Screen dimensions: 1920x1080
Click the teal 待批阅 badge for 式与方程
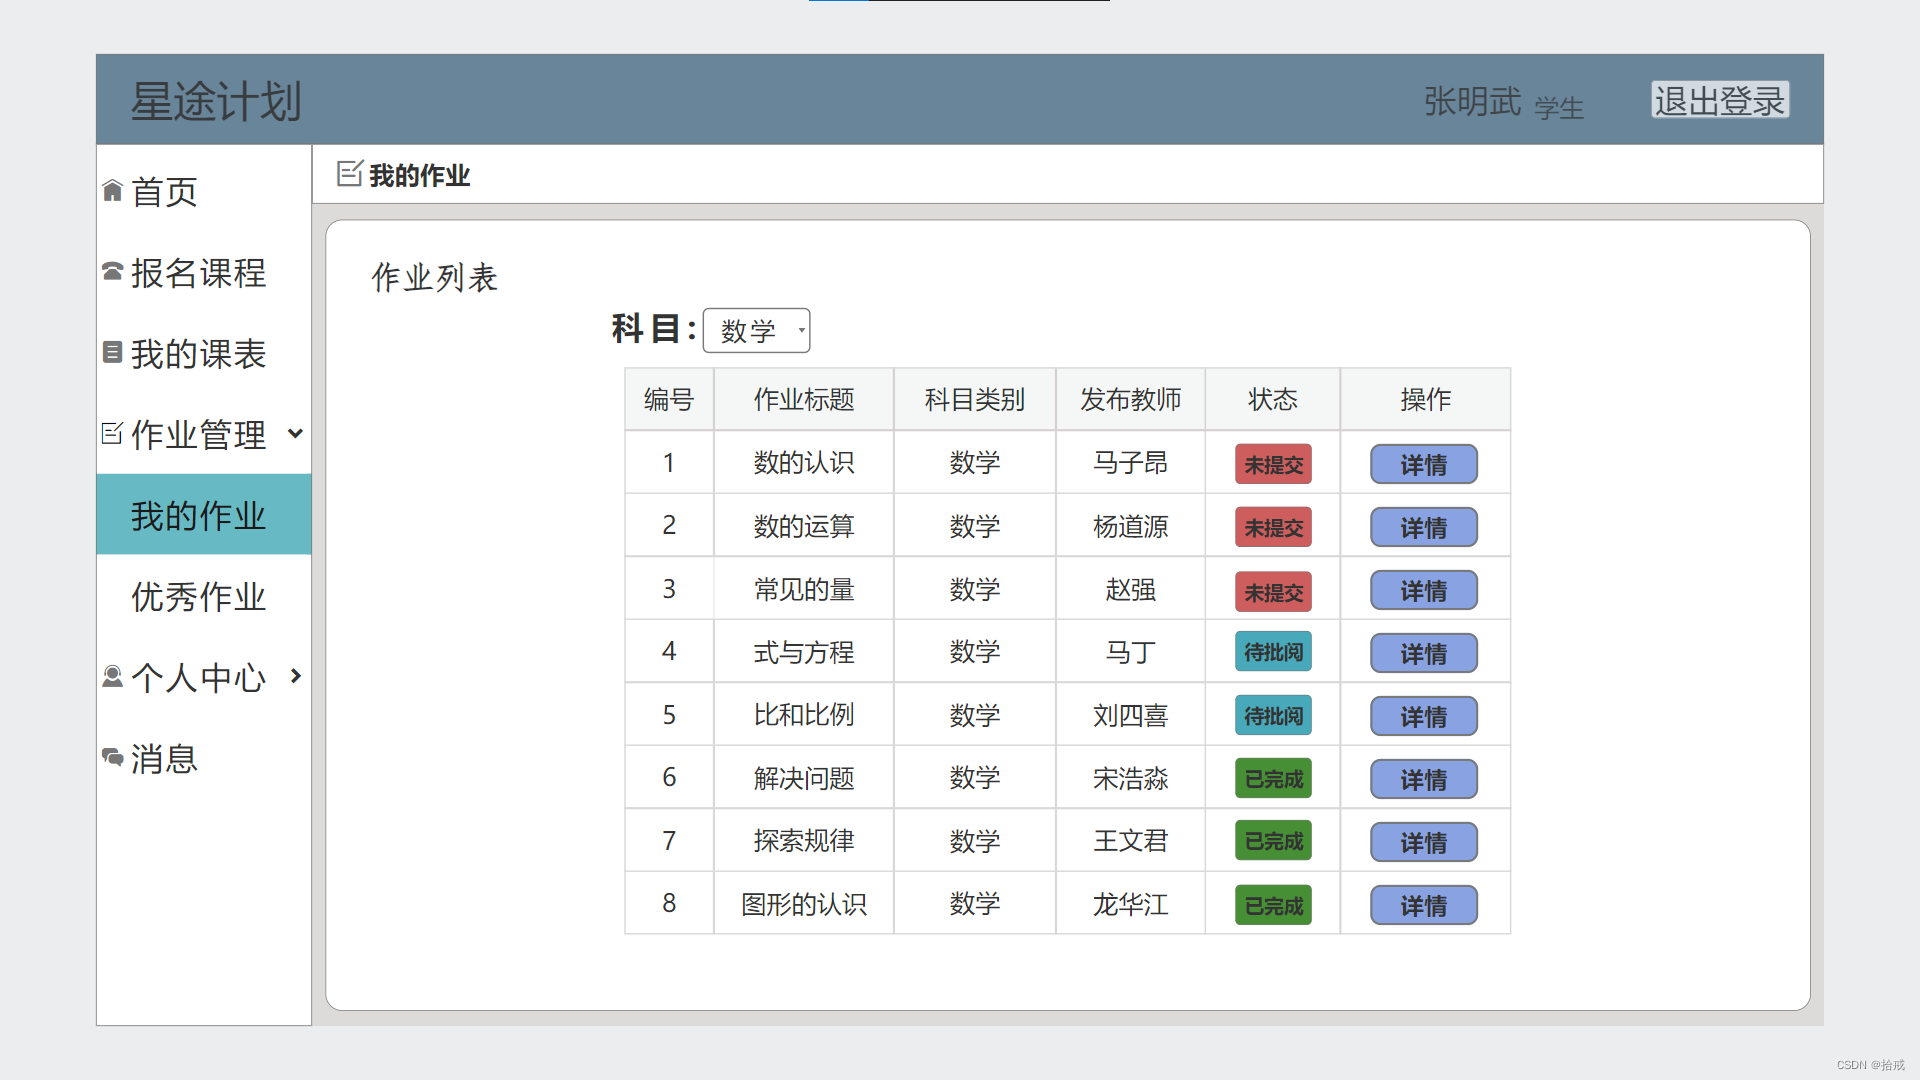pos(1272,652)
